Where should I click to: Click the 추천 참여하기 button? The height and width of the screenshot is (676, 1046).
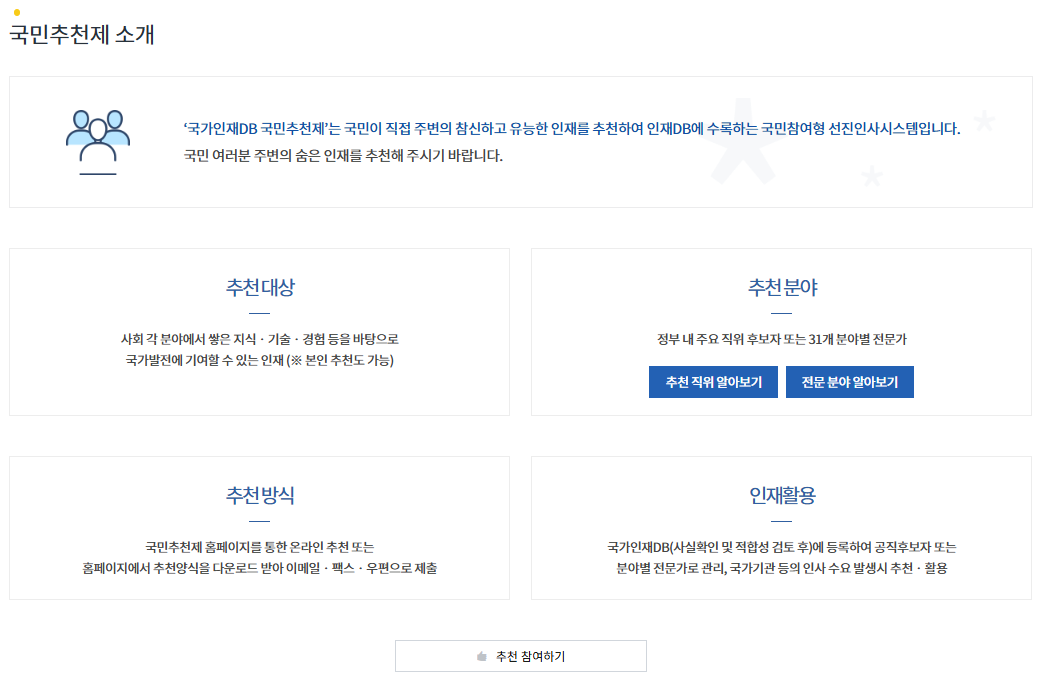[521, 655]
